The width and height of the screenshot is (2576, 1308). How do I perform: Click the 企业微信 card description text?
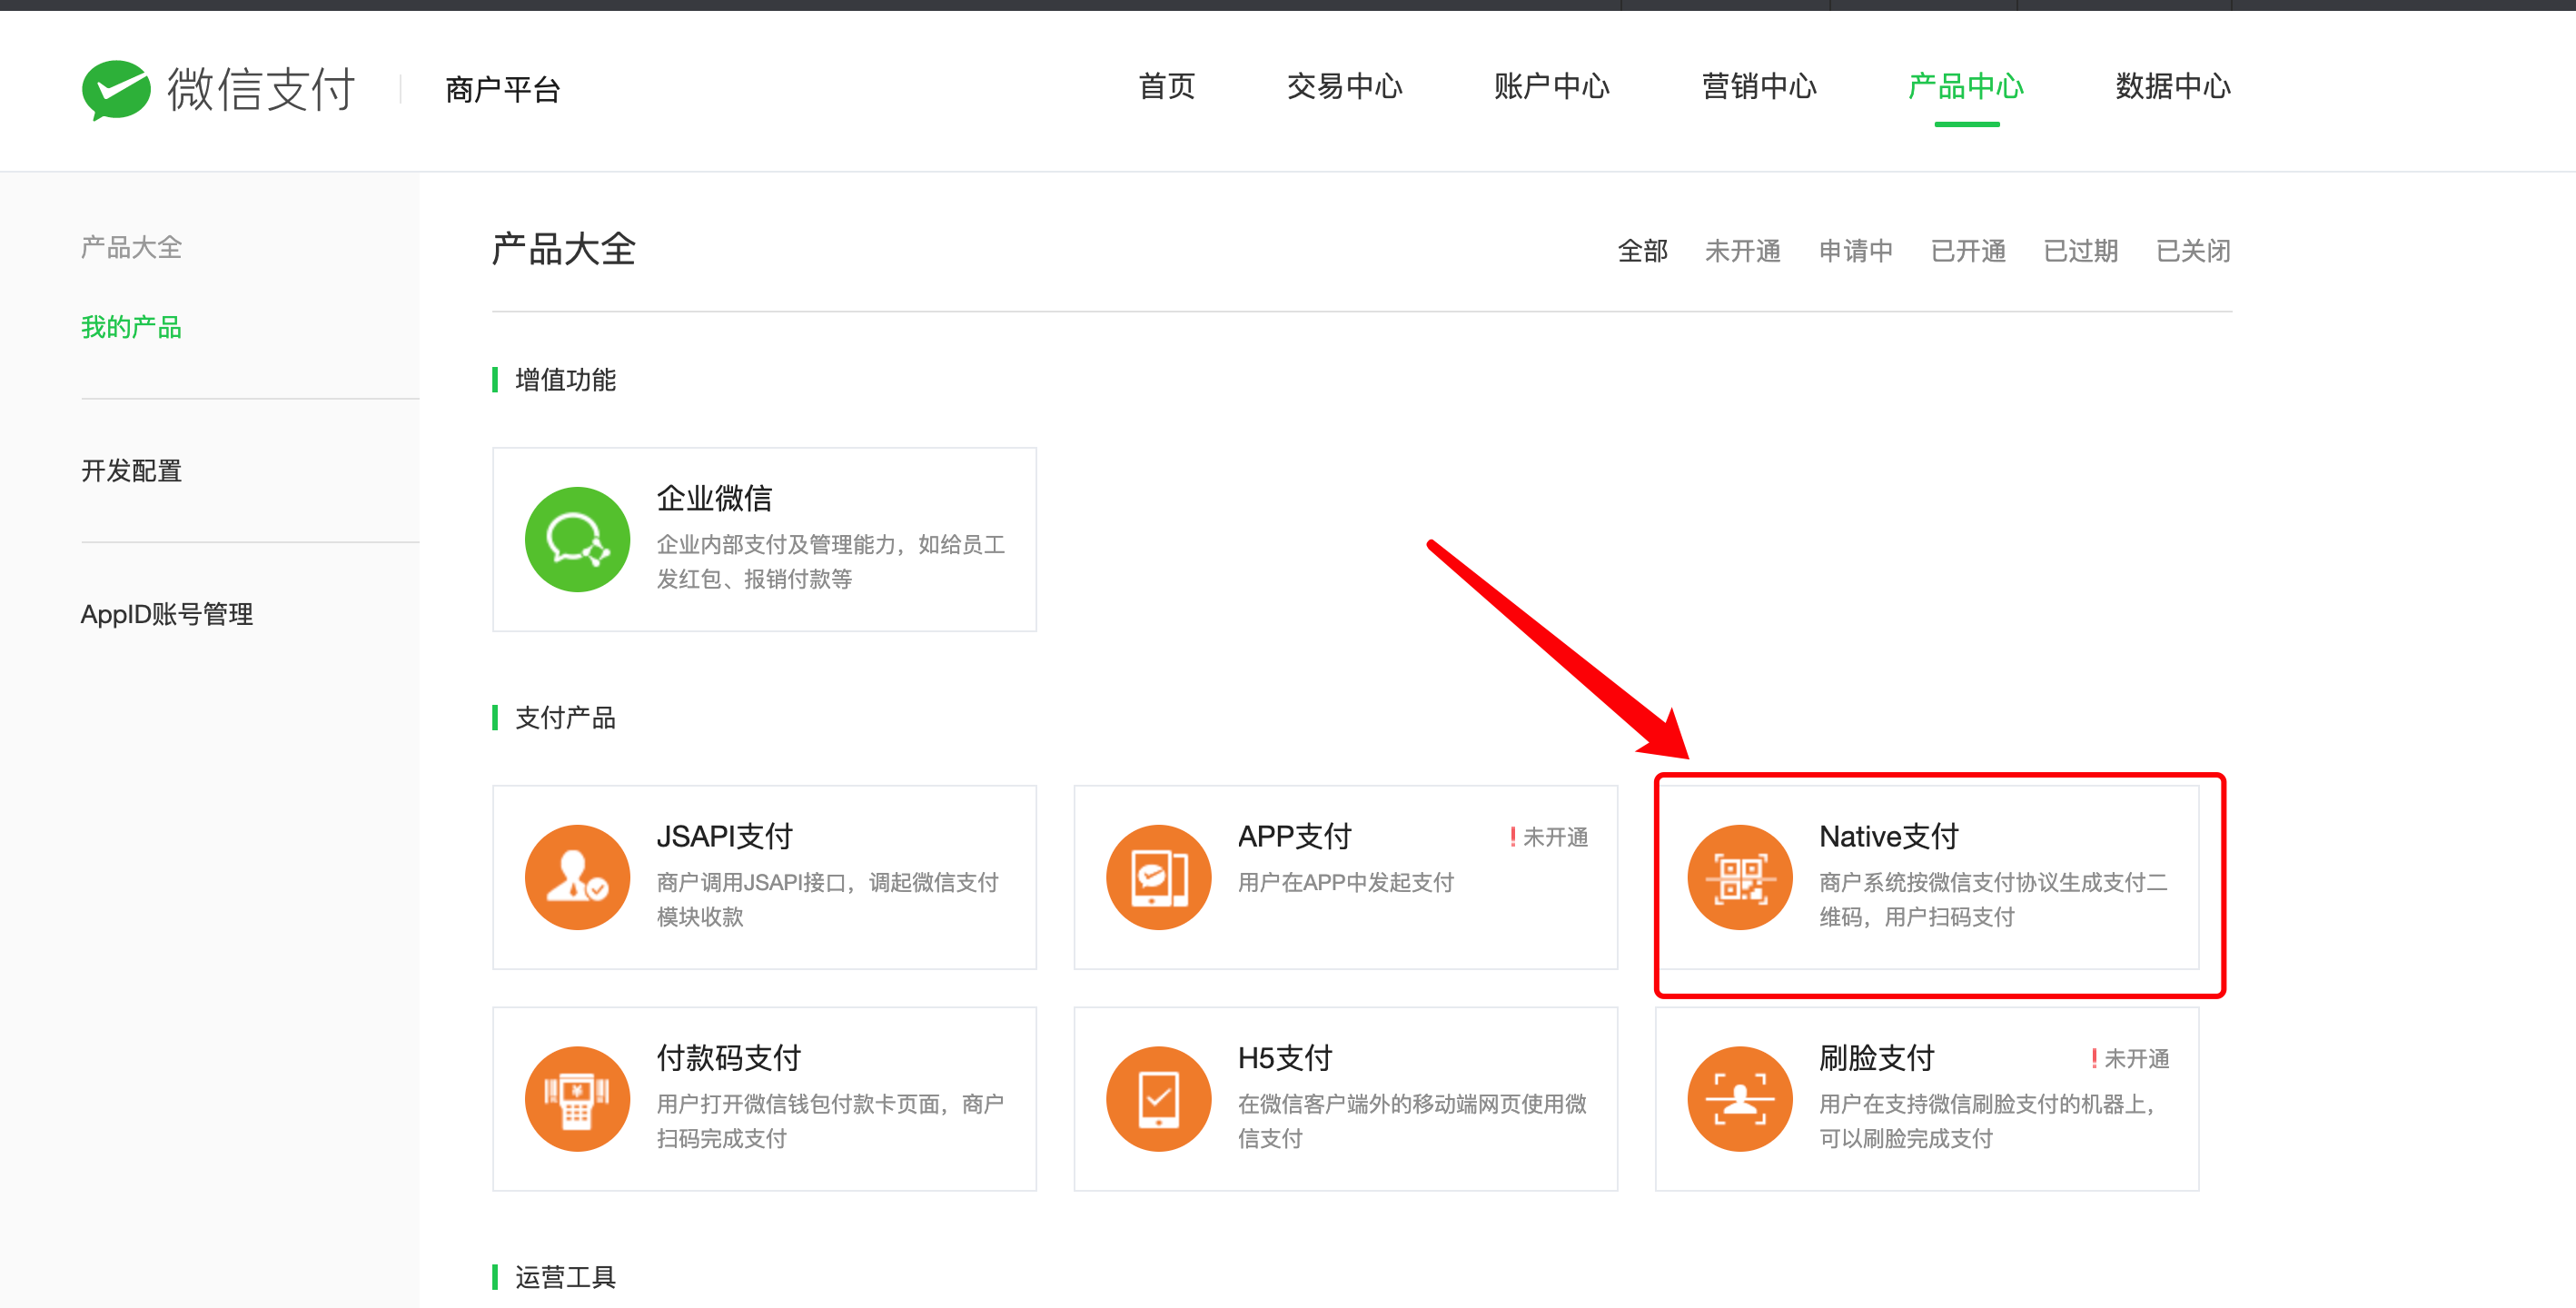tap(831, 562)
